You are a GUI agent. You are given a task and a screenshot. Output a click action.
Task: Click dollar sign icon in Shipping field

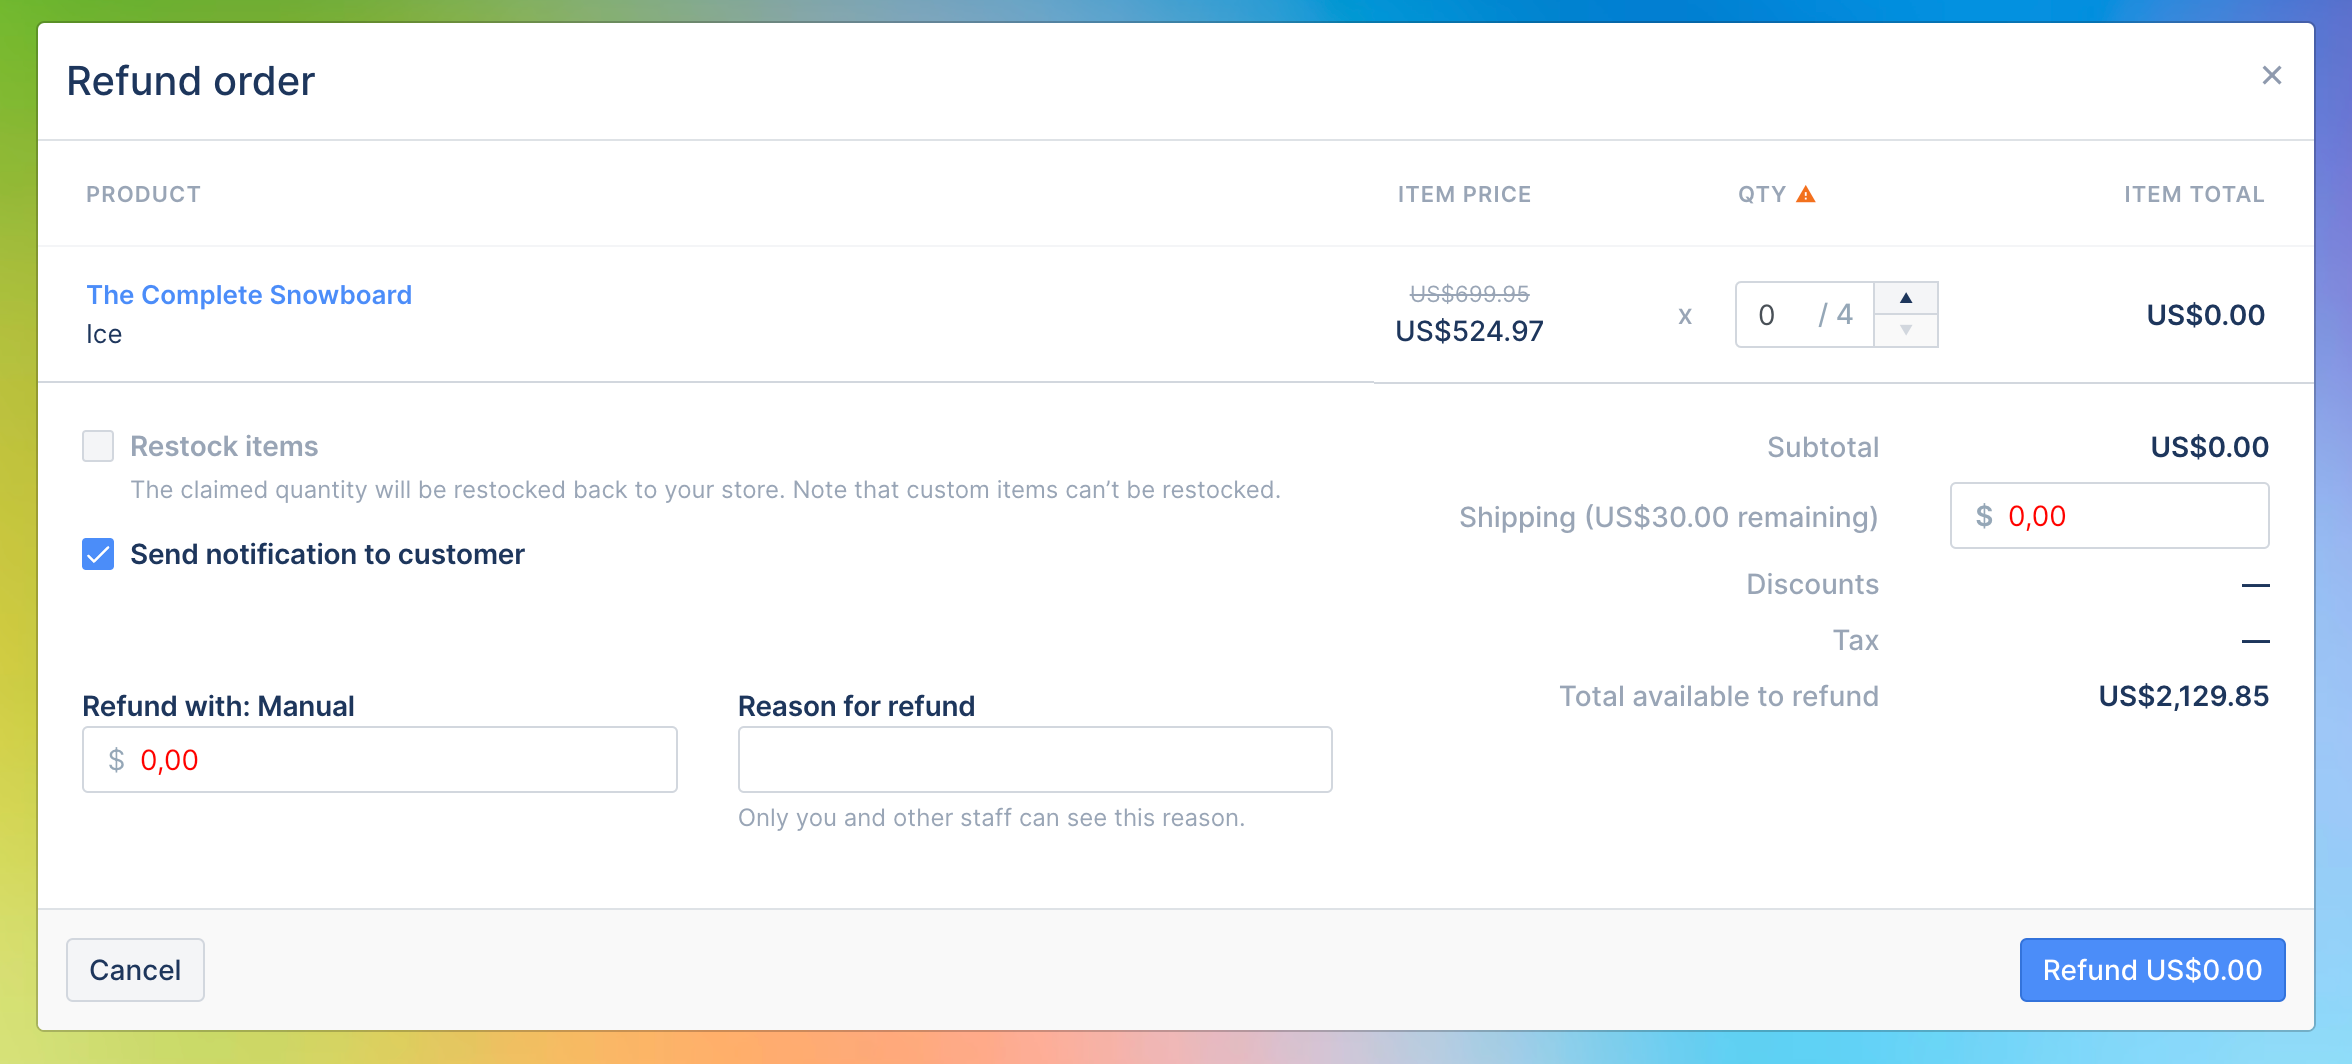coord(1984,516)
